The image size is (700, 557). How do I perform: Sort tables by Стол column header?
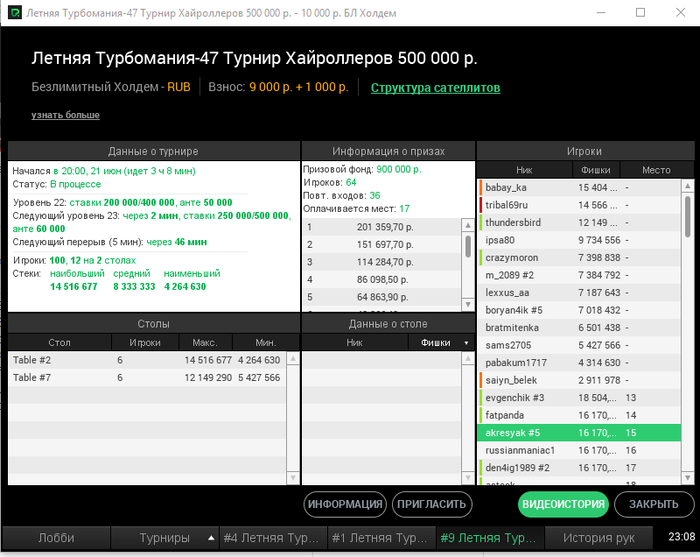pos(59,342)
